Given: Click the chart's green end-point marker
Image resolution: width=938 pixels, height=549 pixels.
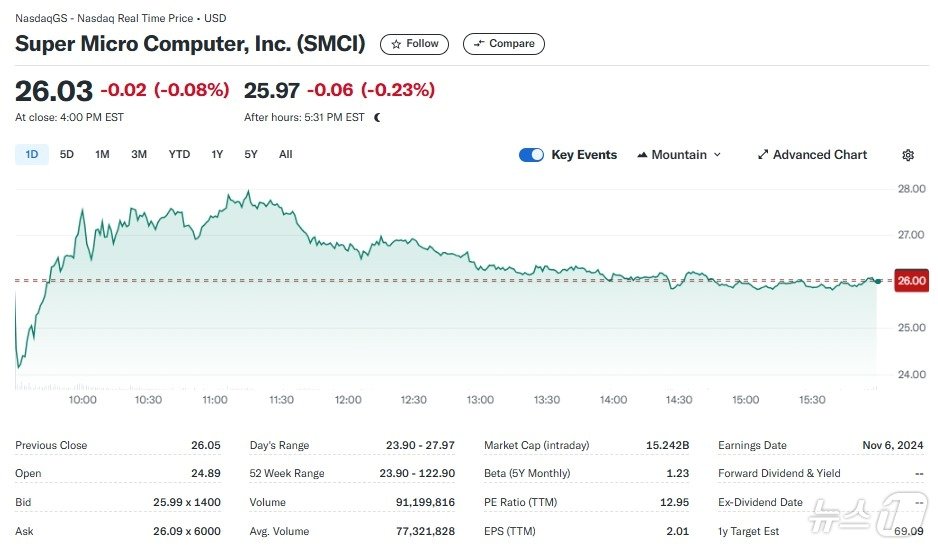Looking at the screenshot, I should point(877,281).
